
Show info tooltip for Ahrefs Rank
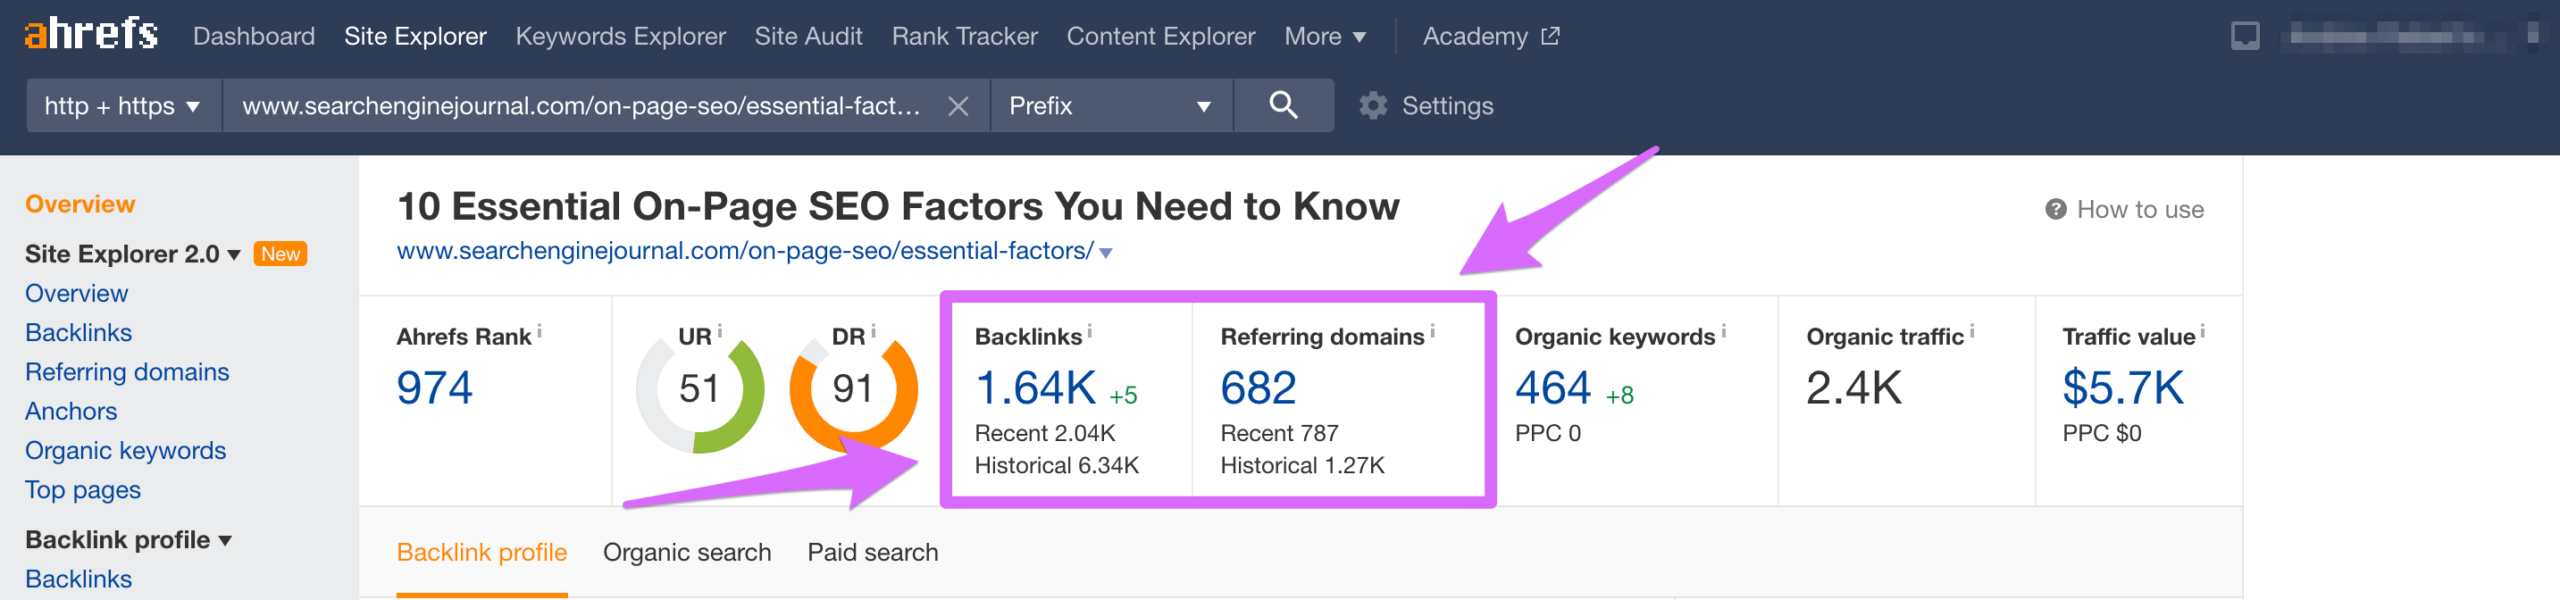coord(540,330)
